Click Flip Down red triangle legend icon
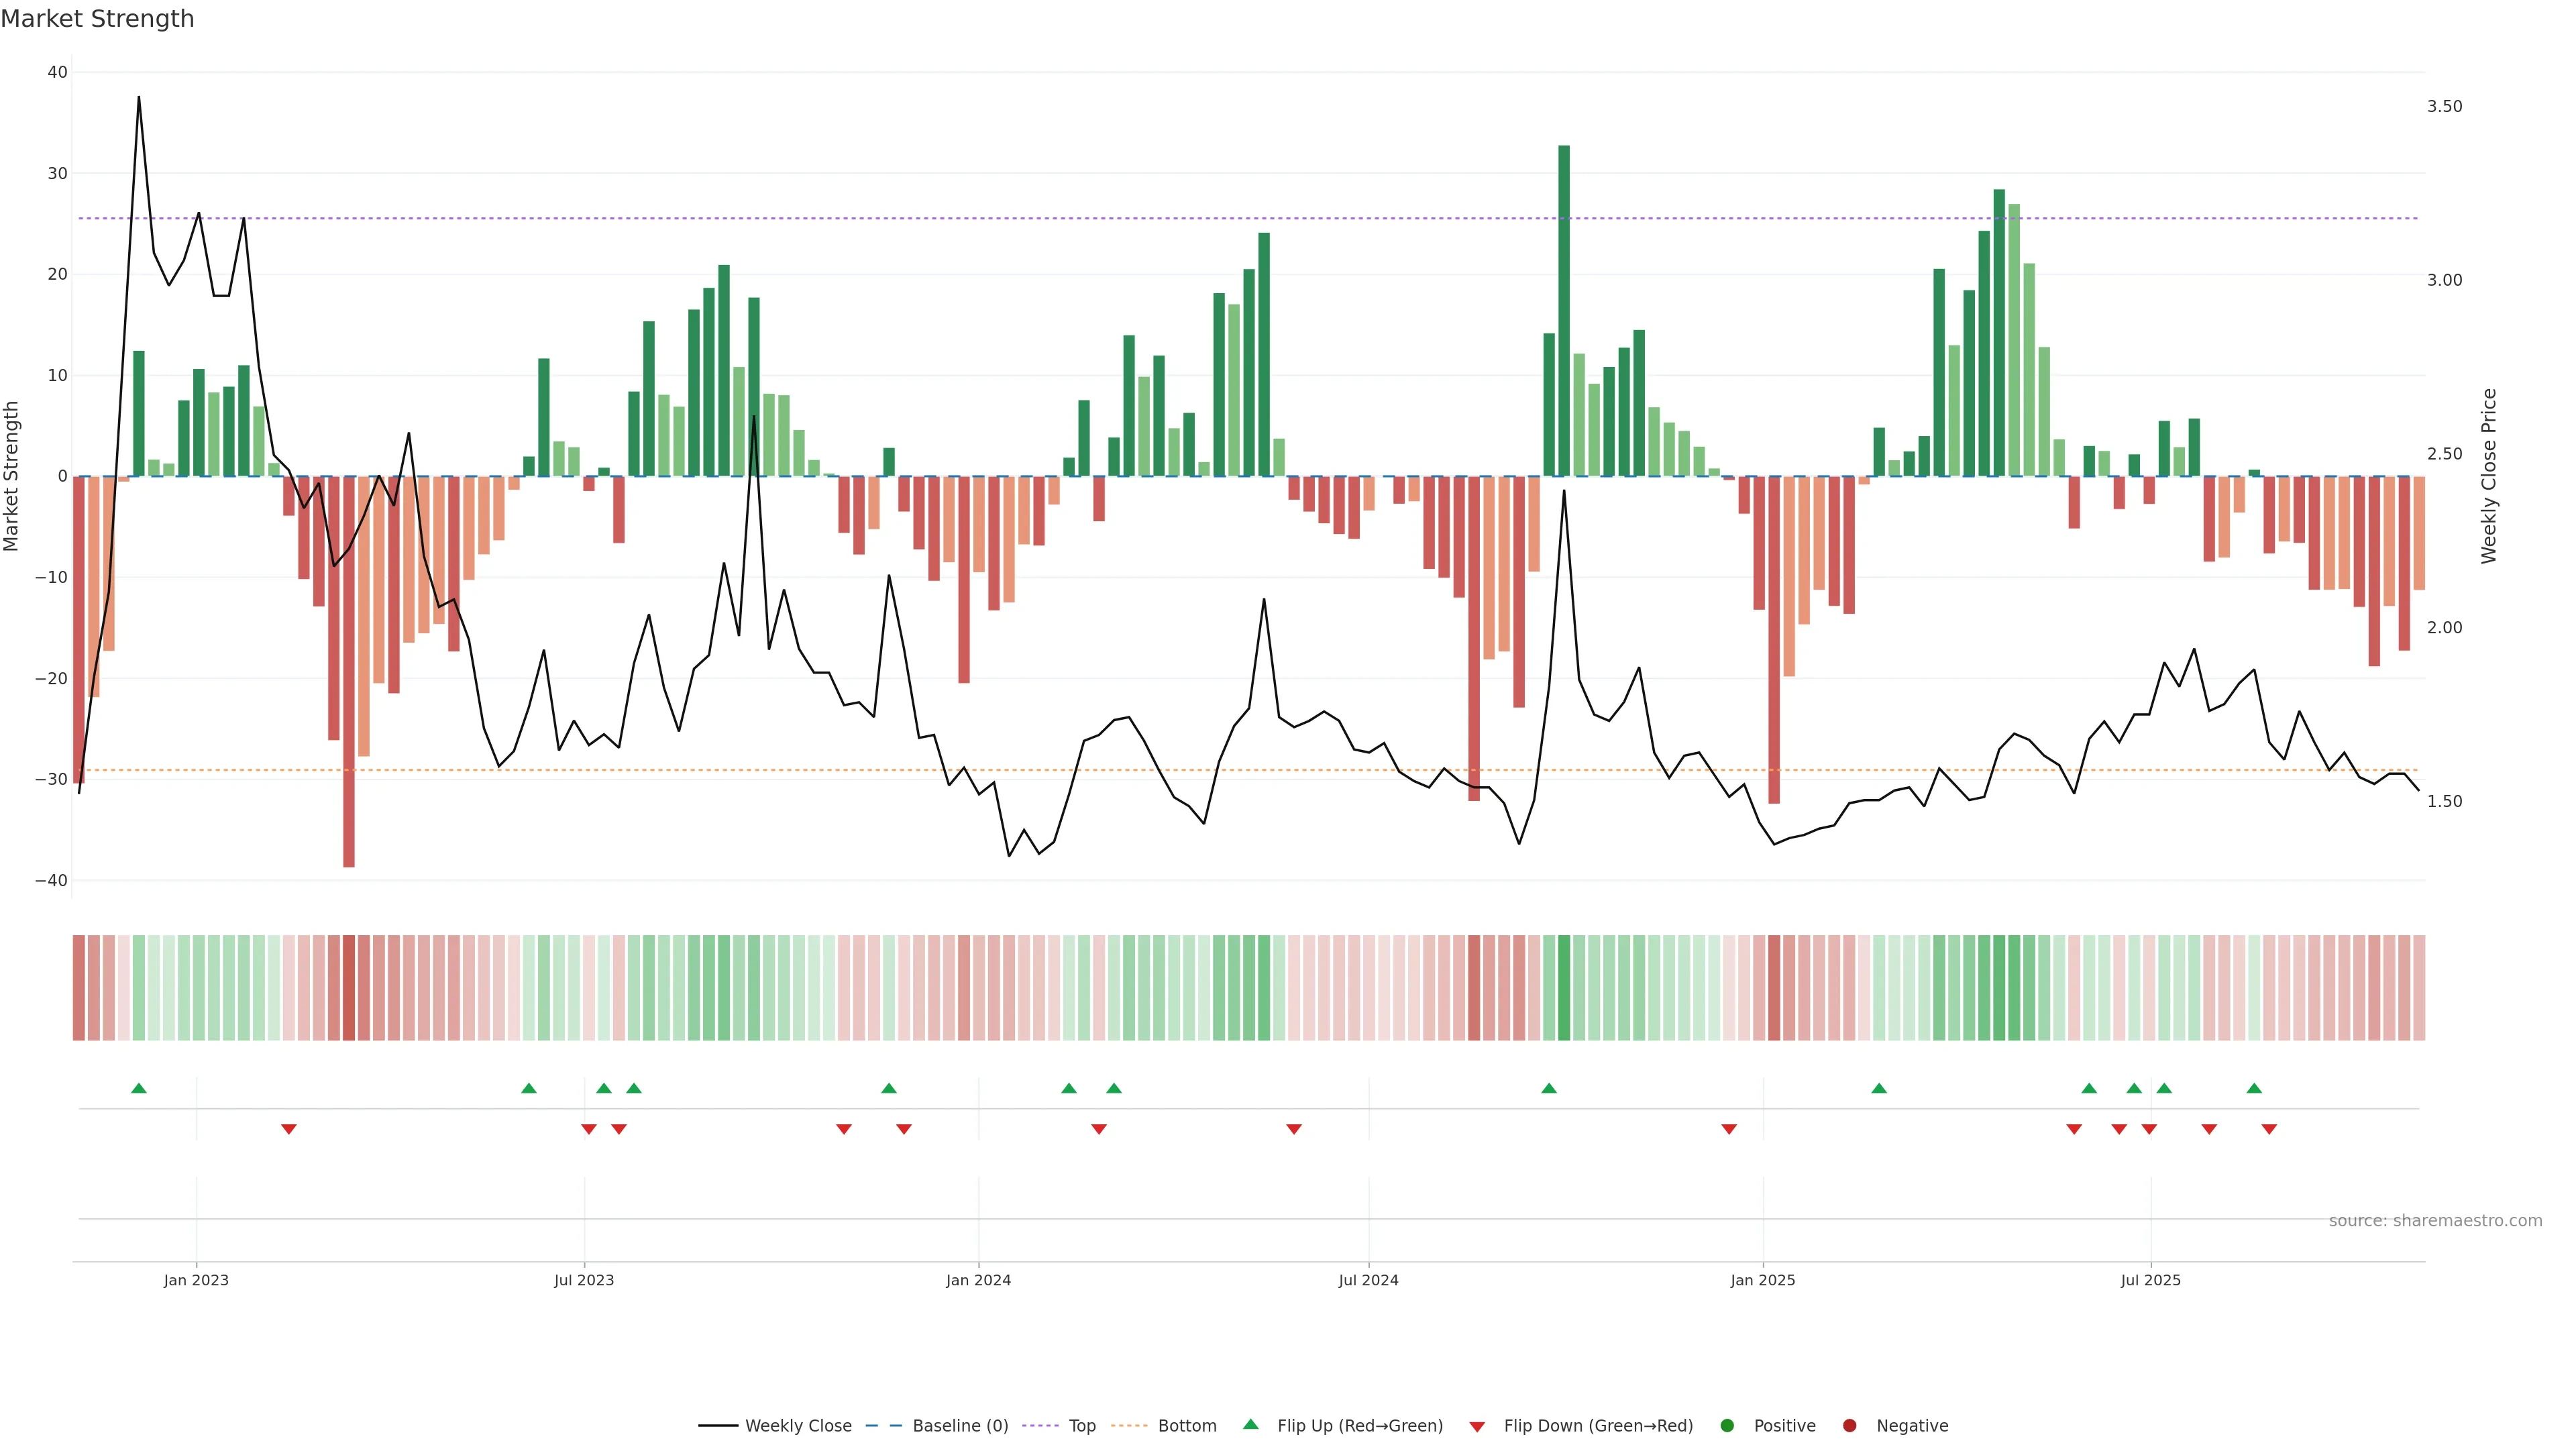The width and height of the screenshot is (2576, 1449). pyautogui.click(x=1477, y=1426)
